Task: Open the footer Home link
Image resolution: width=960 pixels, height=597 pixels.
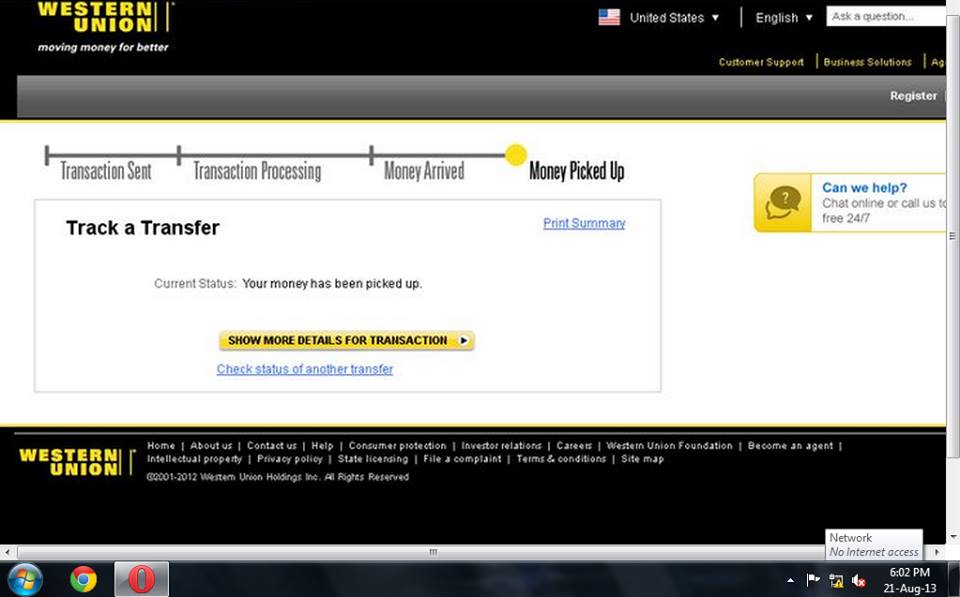Action: click(x=161, y=446)
